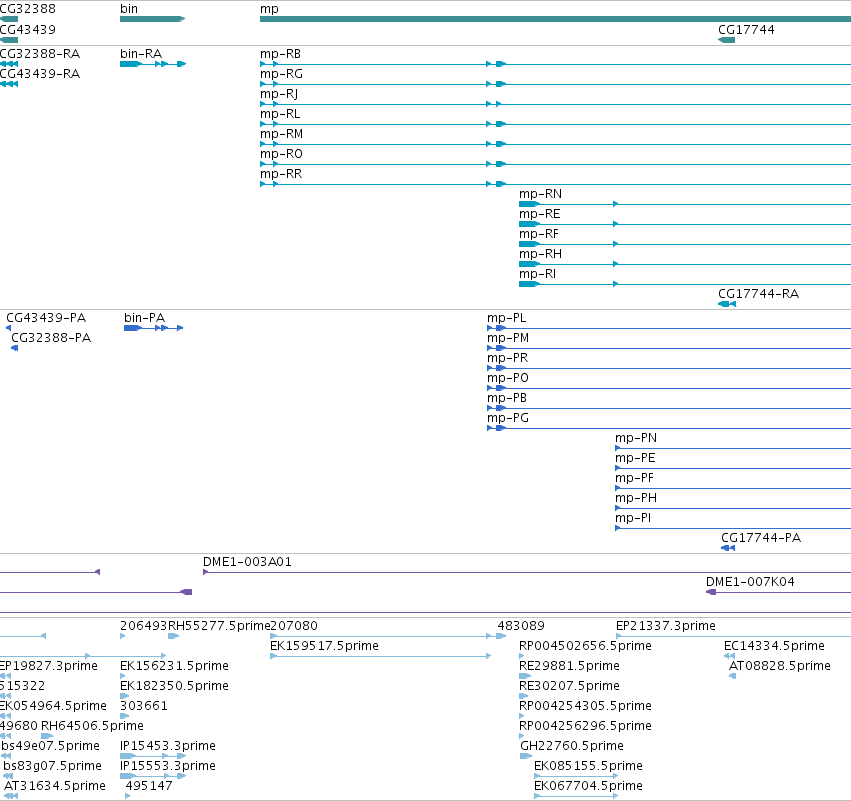Image resolution: width=851 pixels, height=801 pixels.
Task: Click EST RH64506.5prime
Action: [x=92, y=727]
